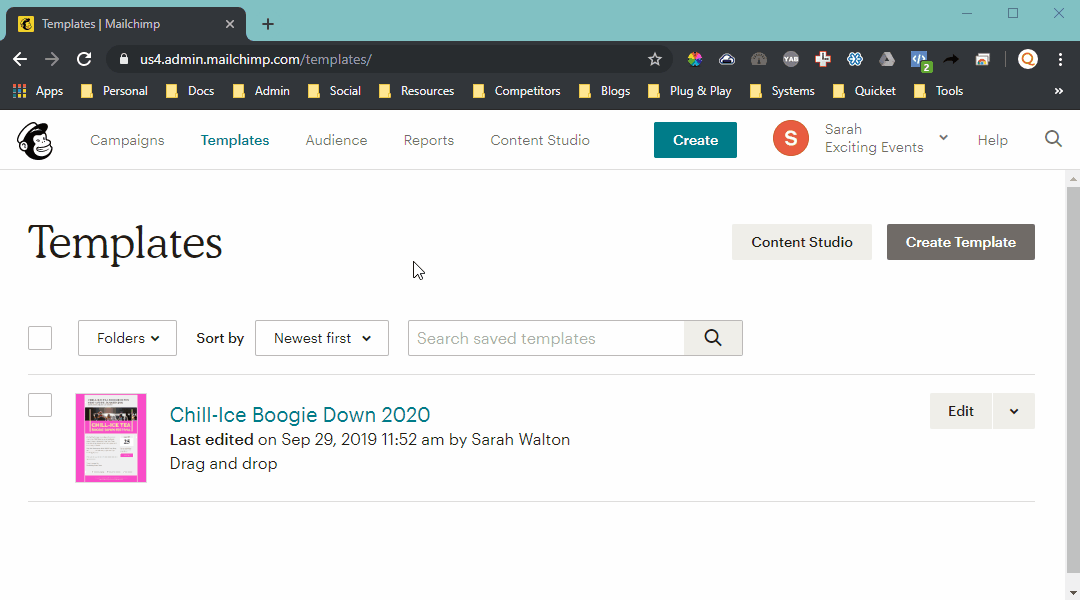Open Reports in the navigation

pyautogui.click(x=428, y=140)
